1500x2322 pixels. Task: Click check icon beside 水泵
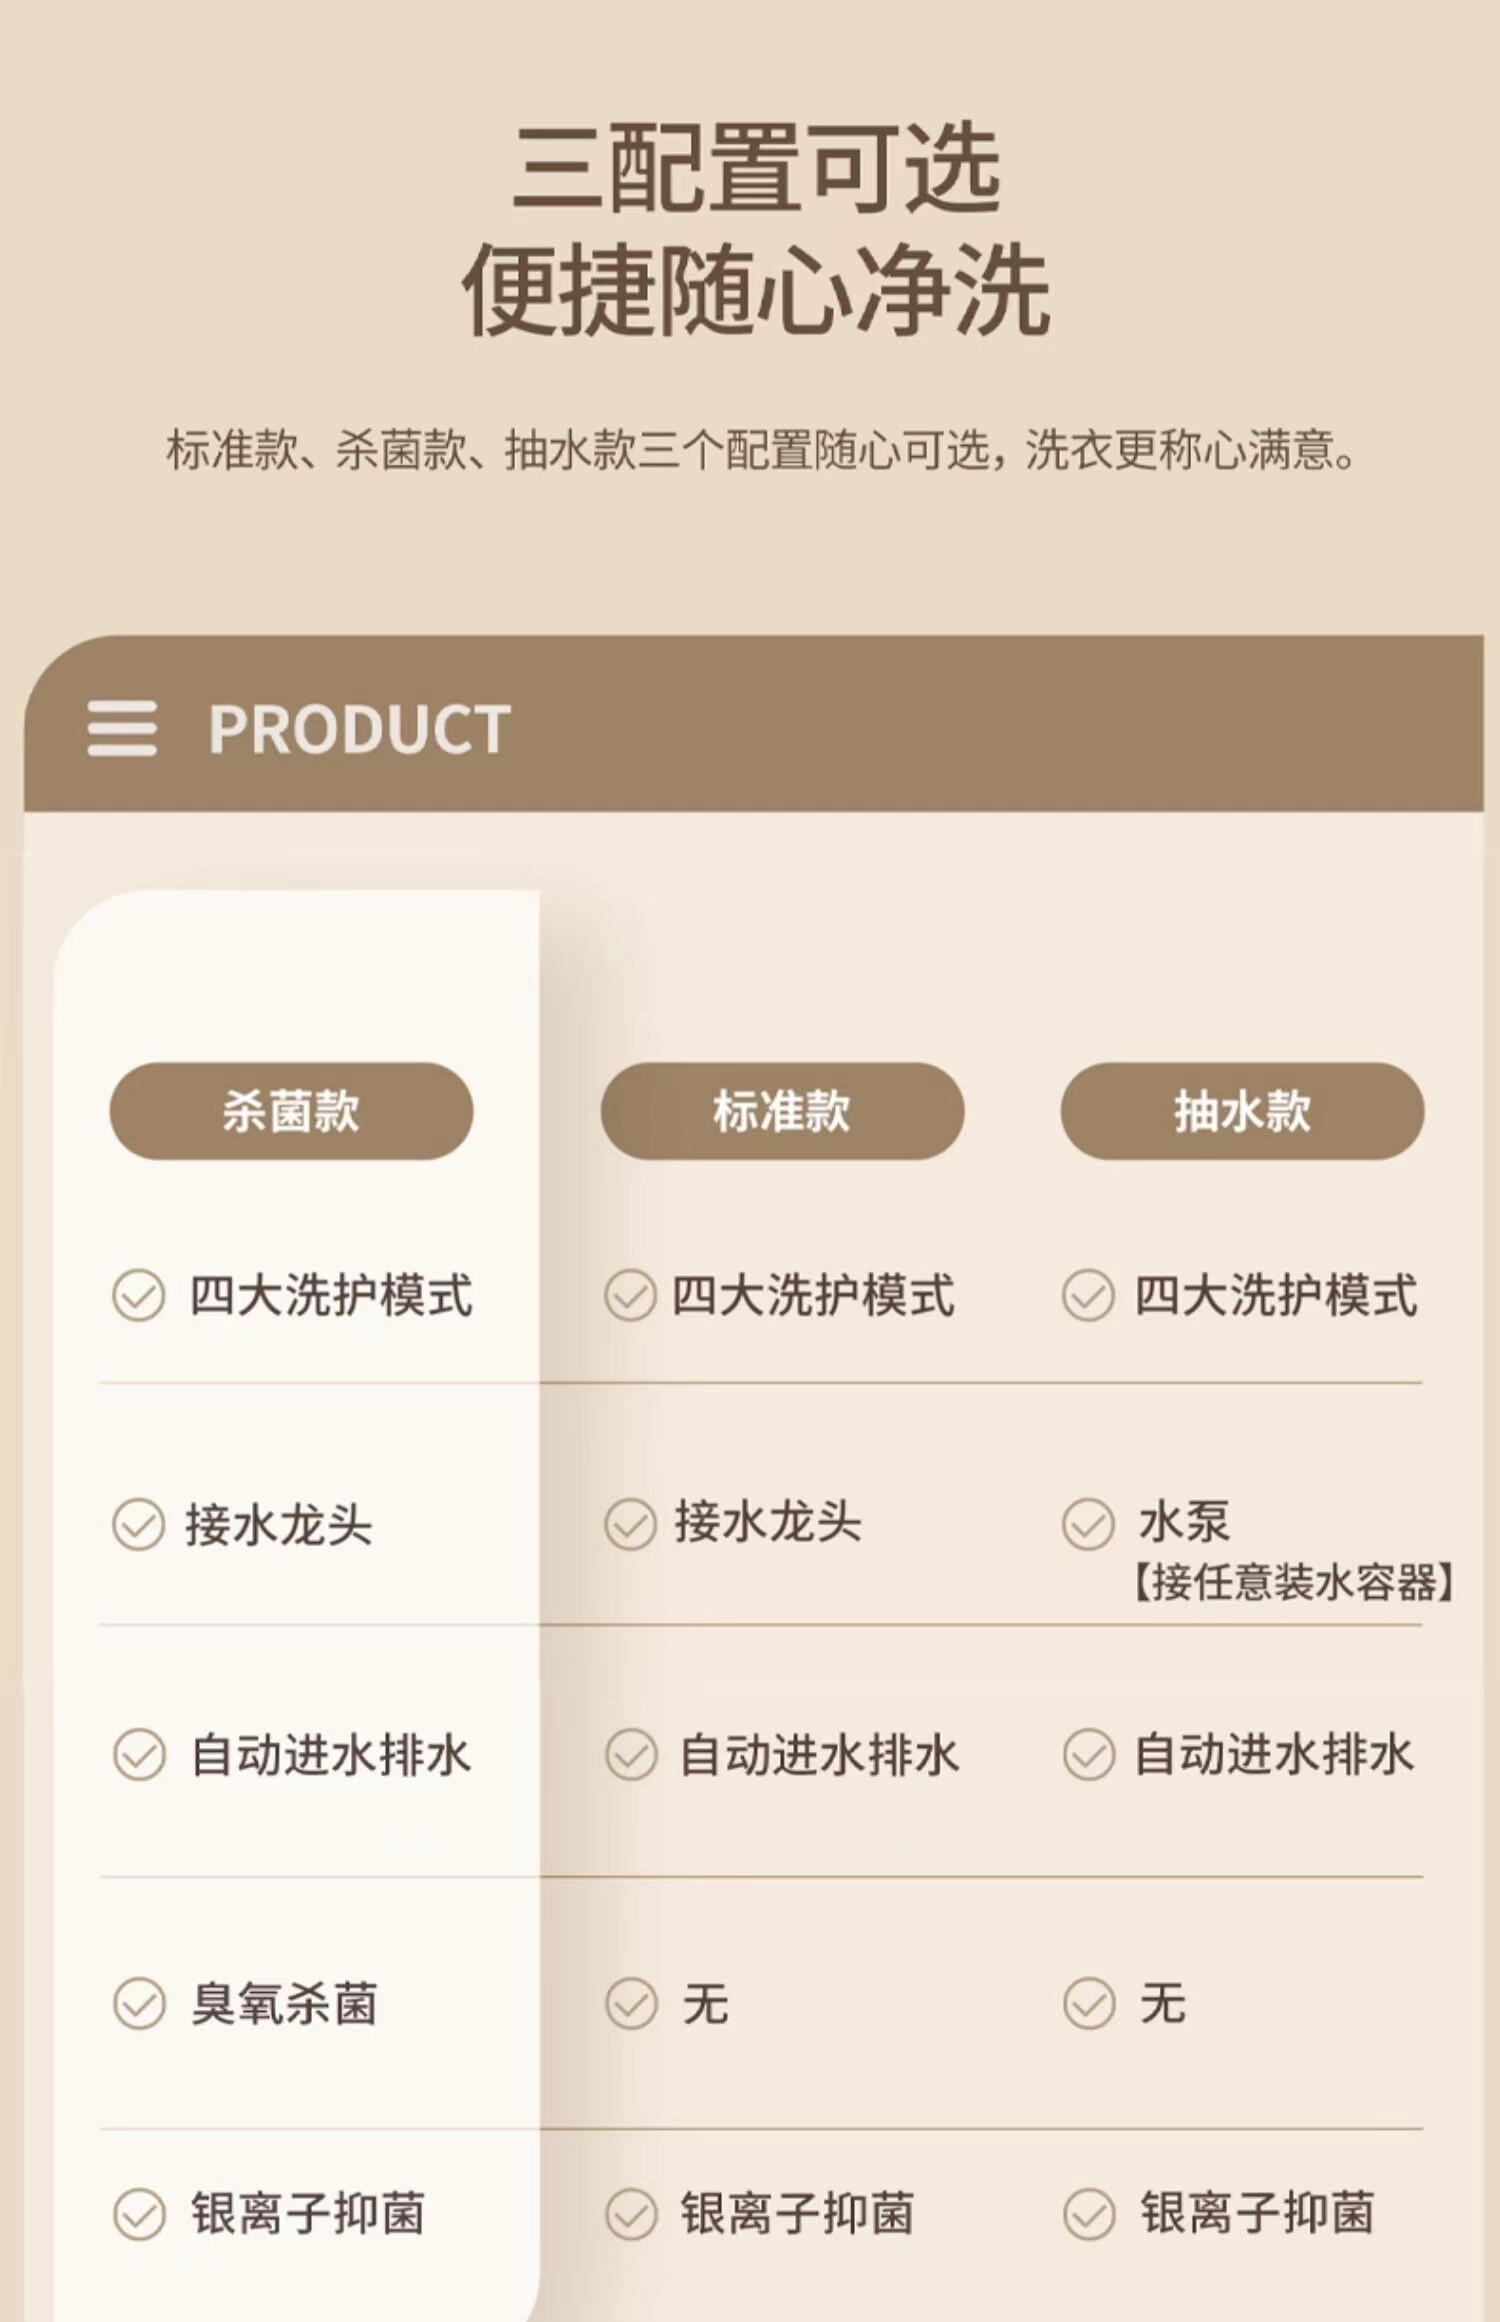(x=1088, y=1524)
